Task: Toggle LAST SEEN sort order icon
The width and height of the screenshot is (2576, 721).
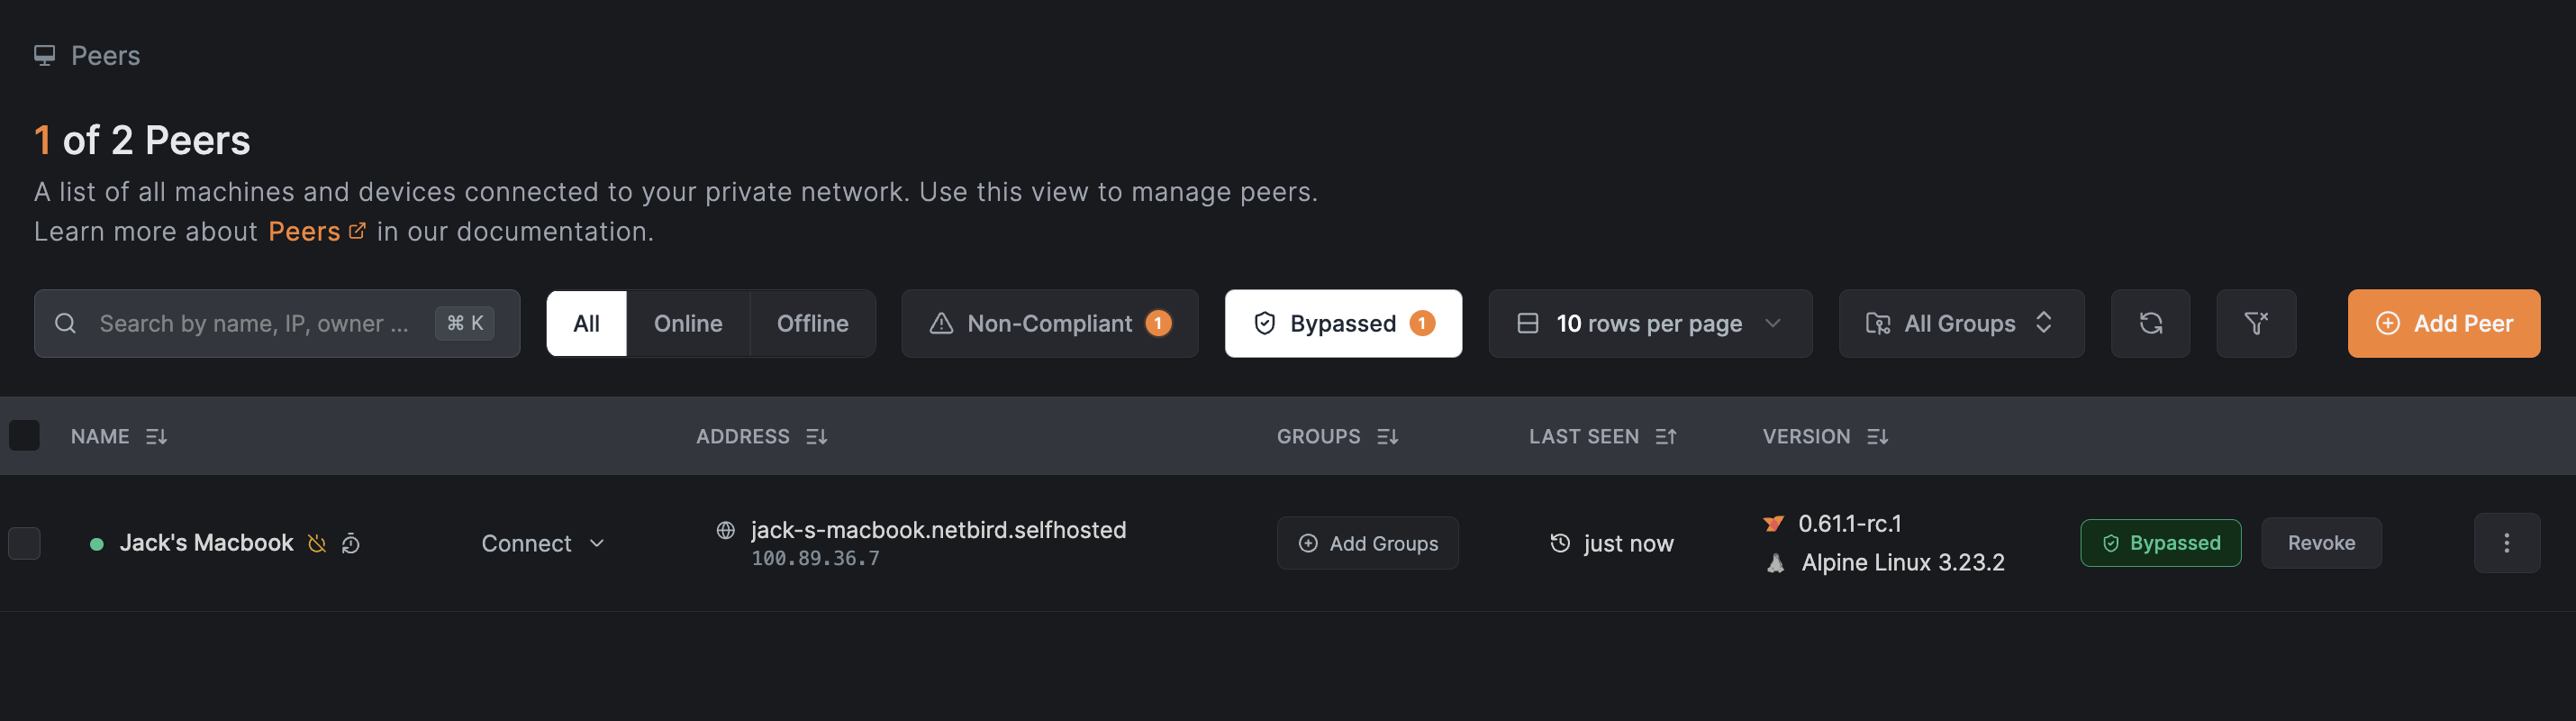Action: (1665, 437)
